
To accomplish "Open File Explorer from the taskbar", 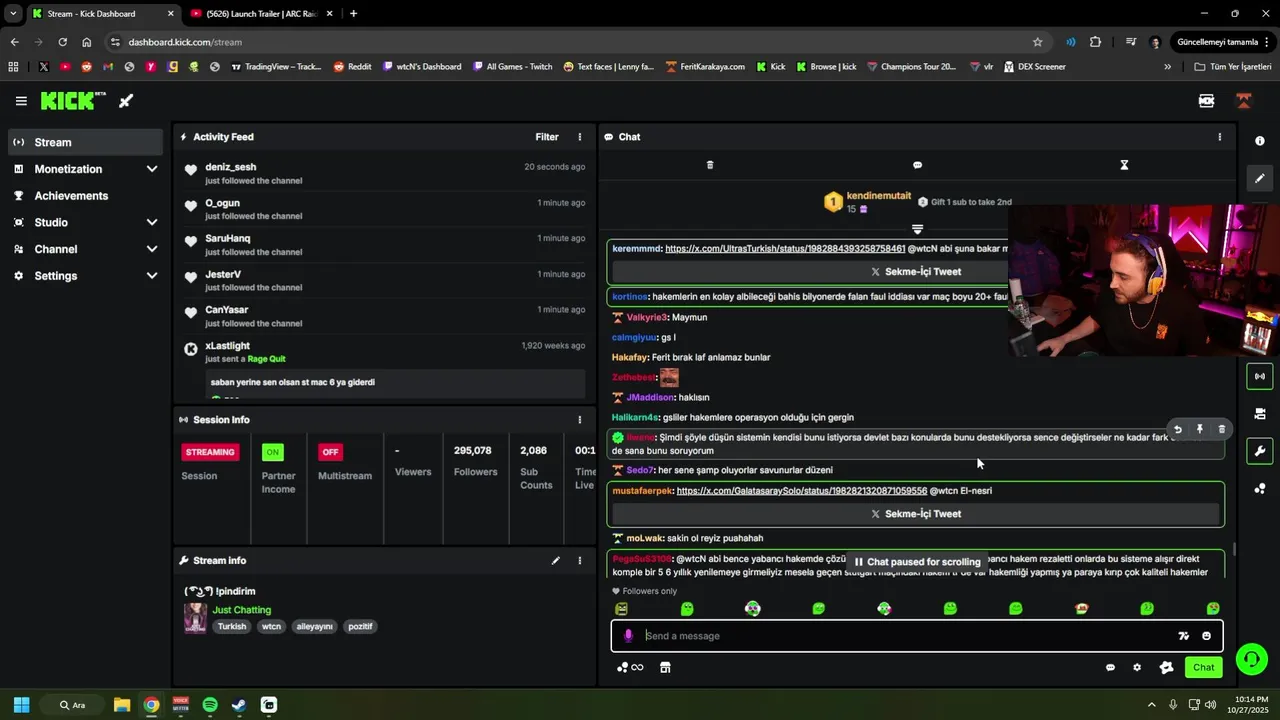I will [122, 705].
